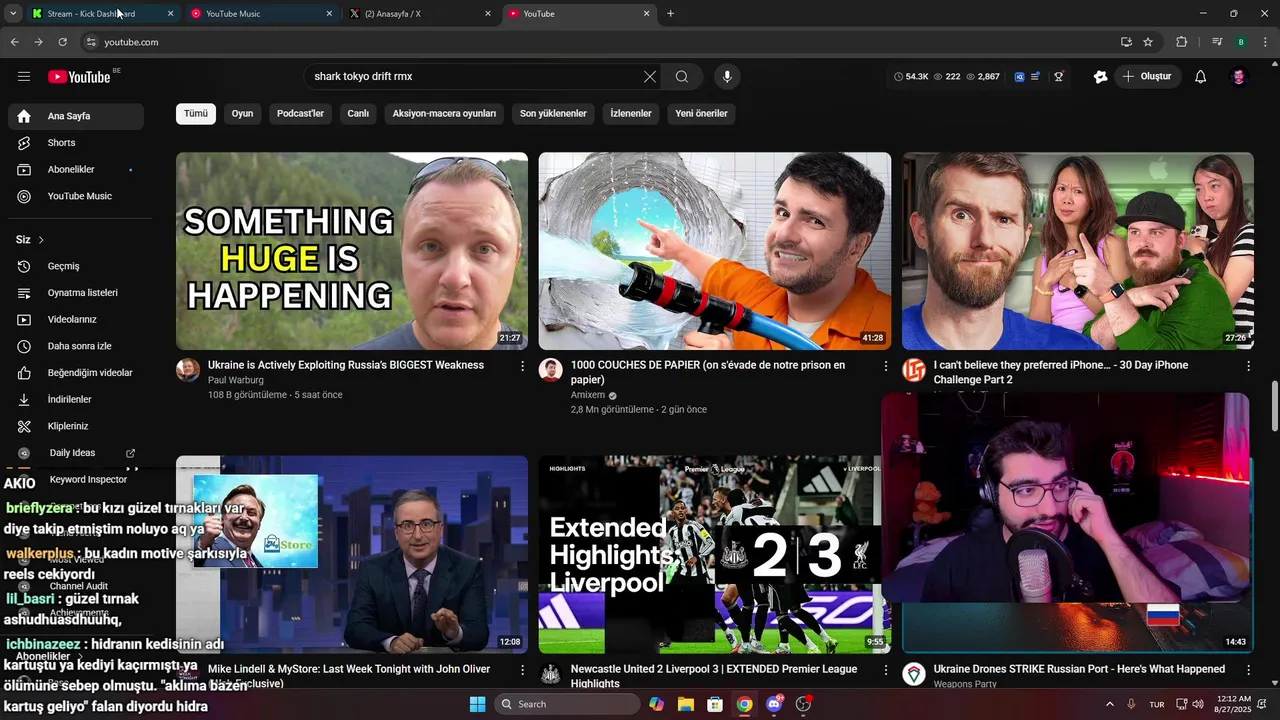1280x720 pixels.
Task: Open the trophy achievements icon
Action: click(x=1058, y=77)
